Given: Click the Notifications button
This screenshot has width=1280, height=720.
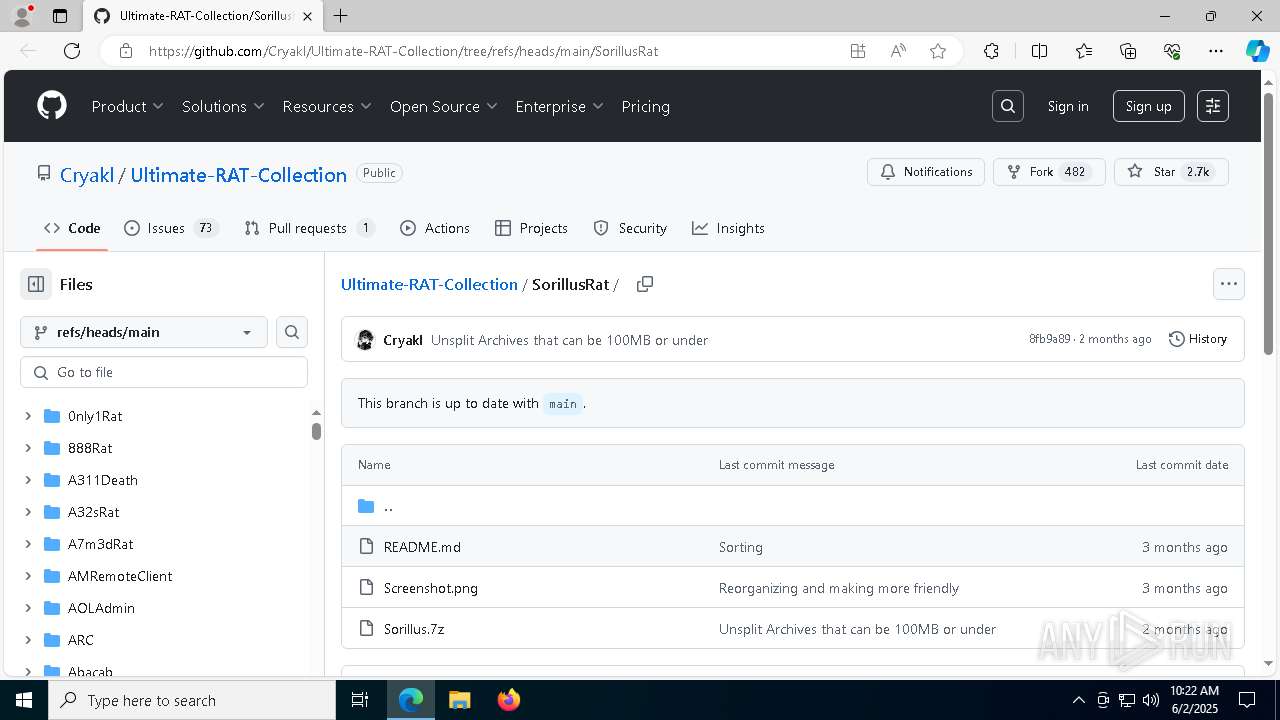Looking at the screenshot, I should [926, 172].
